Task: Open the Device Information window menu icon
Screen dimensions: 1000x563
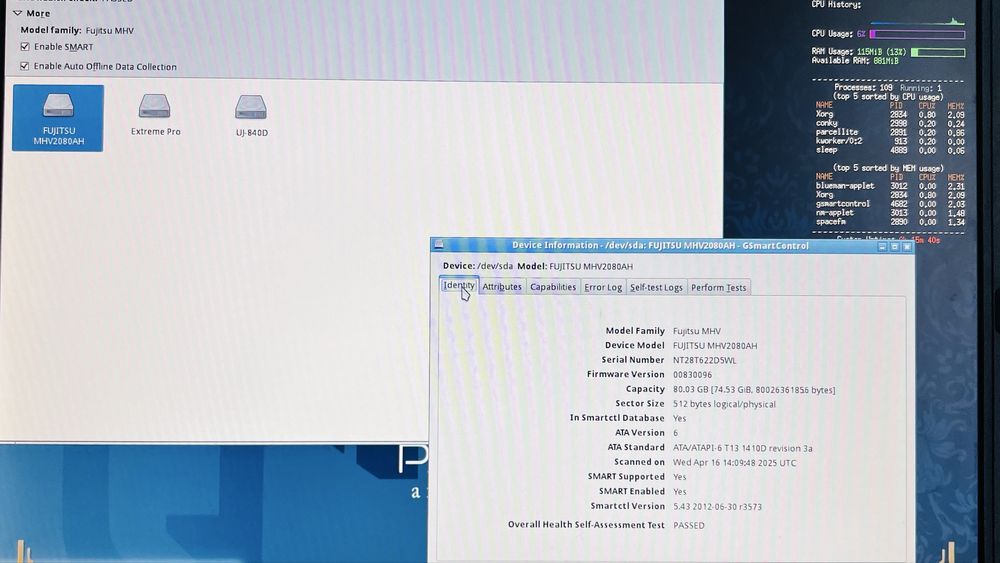Action: [439, 245]
